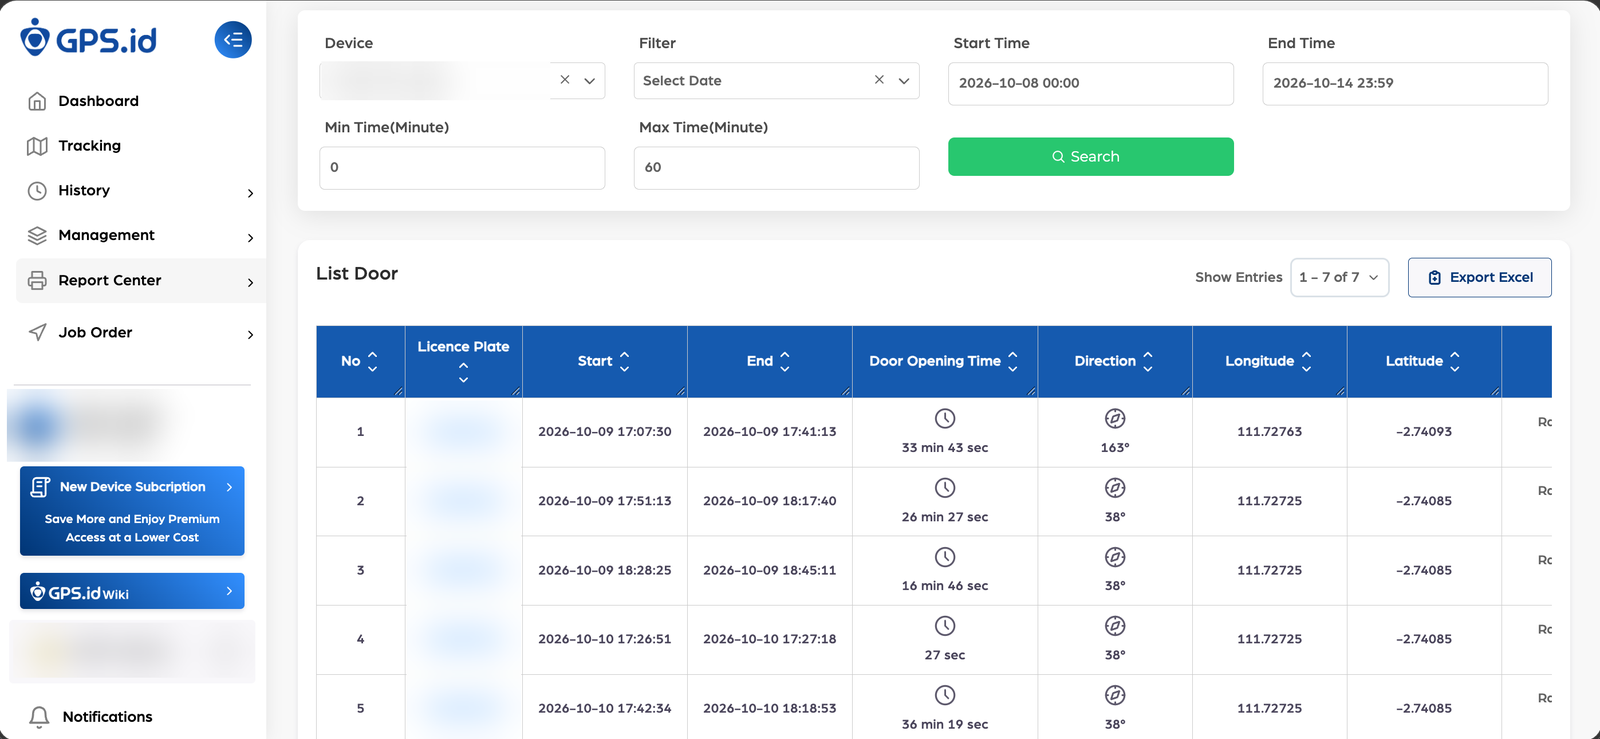
Task: Expand the Report Center submenu
Action: click(x=250, y=283)
